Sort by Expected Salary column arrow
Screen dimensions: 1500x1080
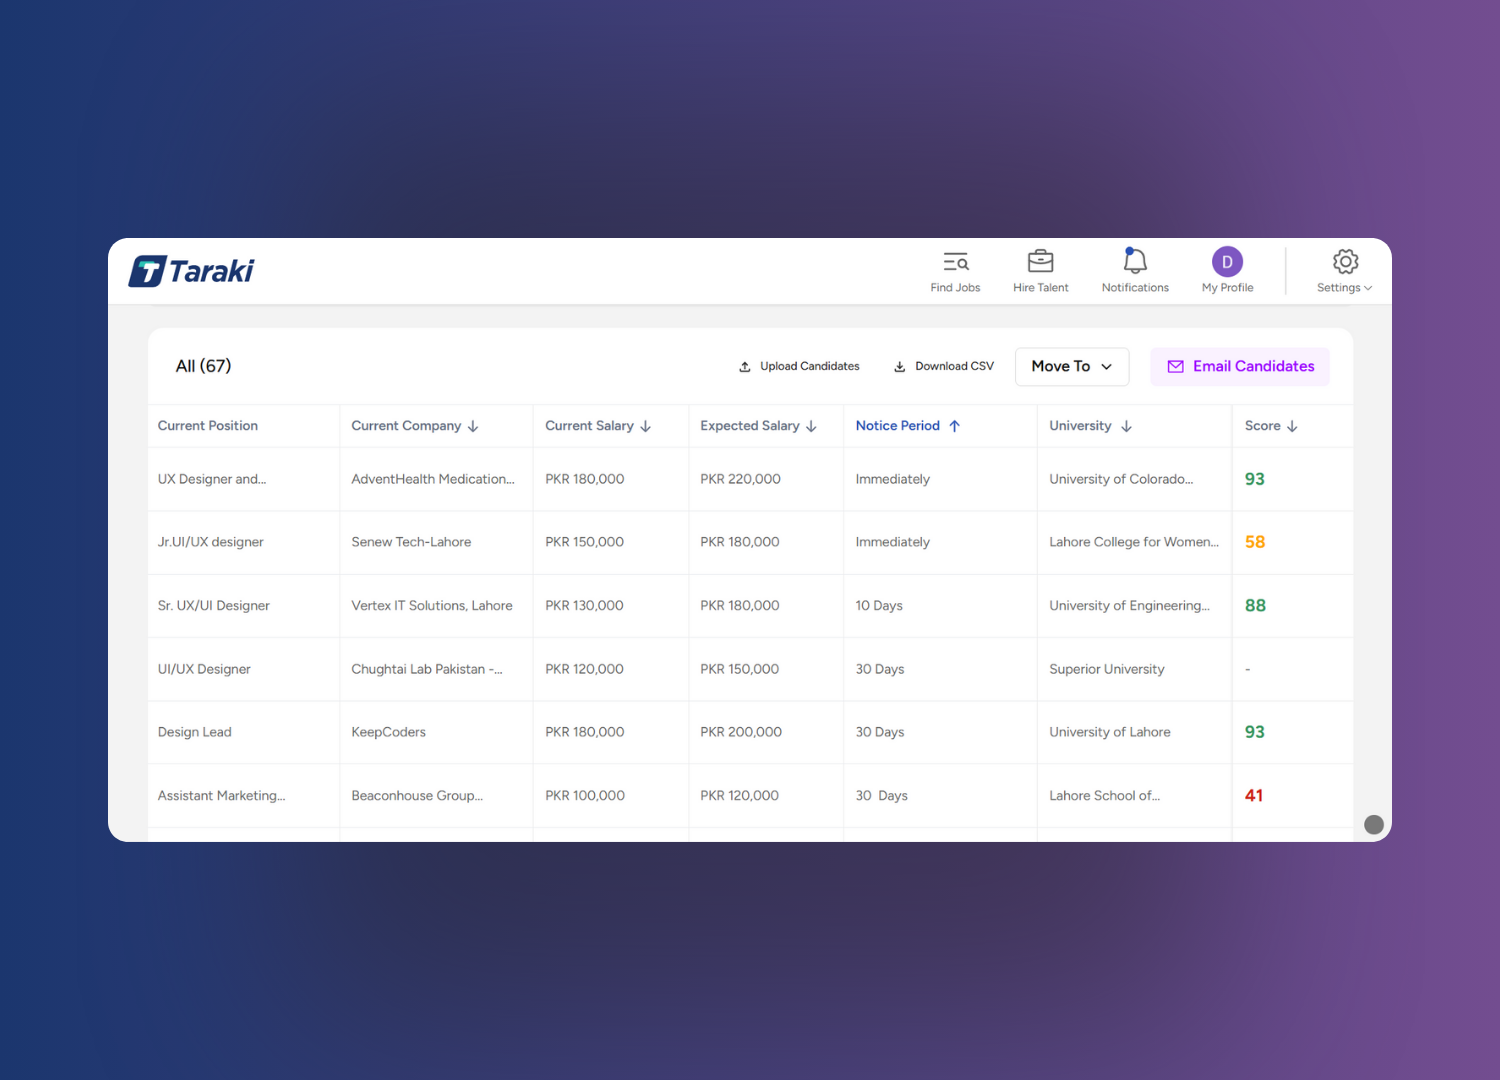[811, 426]
